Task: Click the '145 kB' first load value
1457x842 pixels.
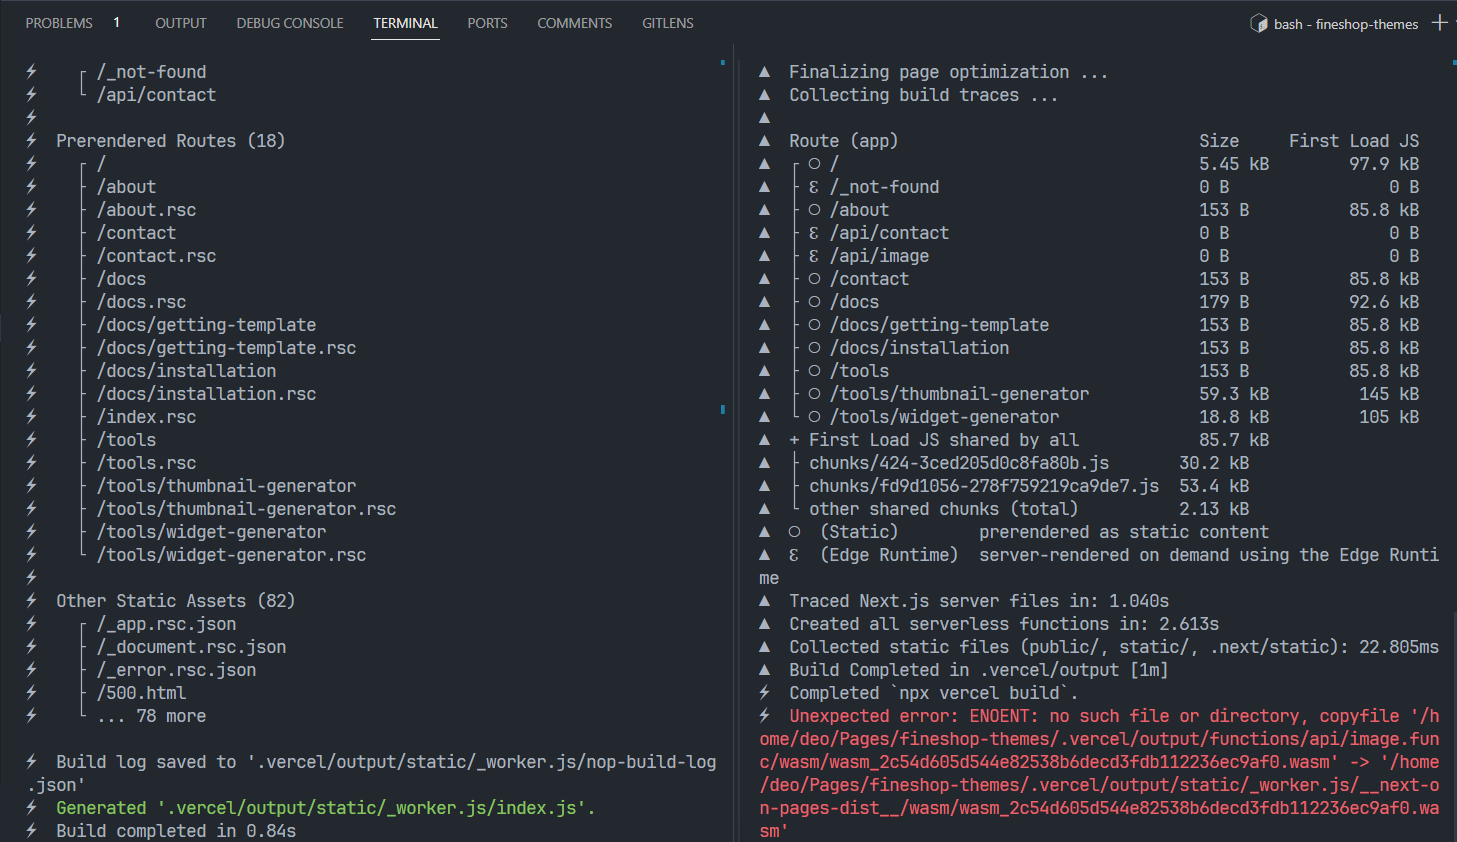Action: (1389, 394)
